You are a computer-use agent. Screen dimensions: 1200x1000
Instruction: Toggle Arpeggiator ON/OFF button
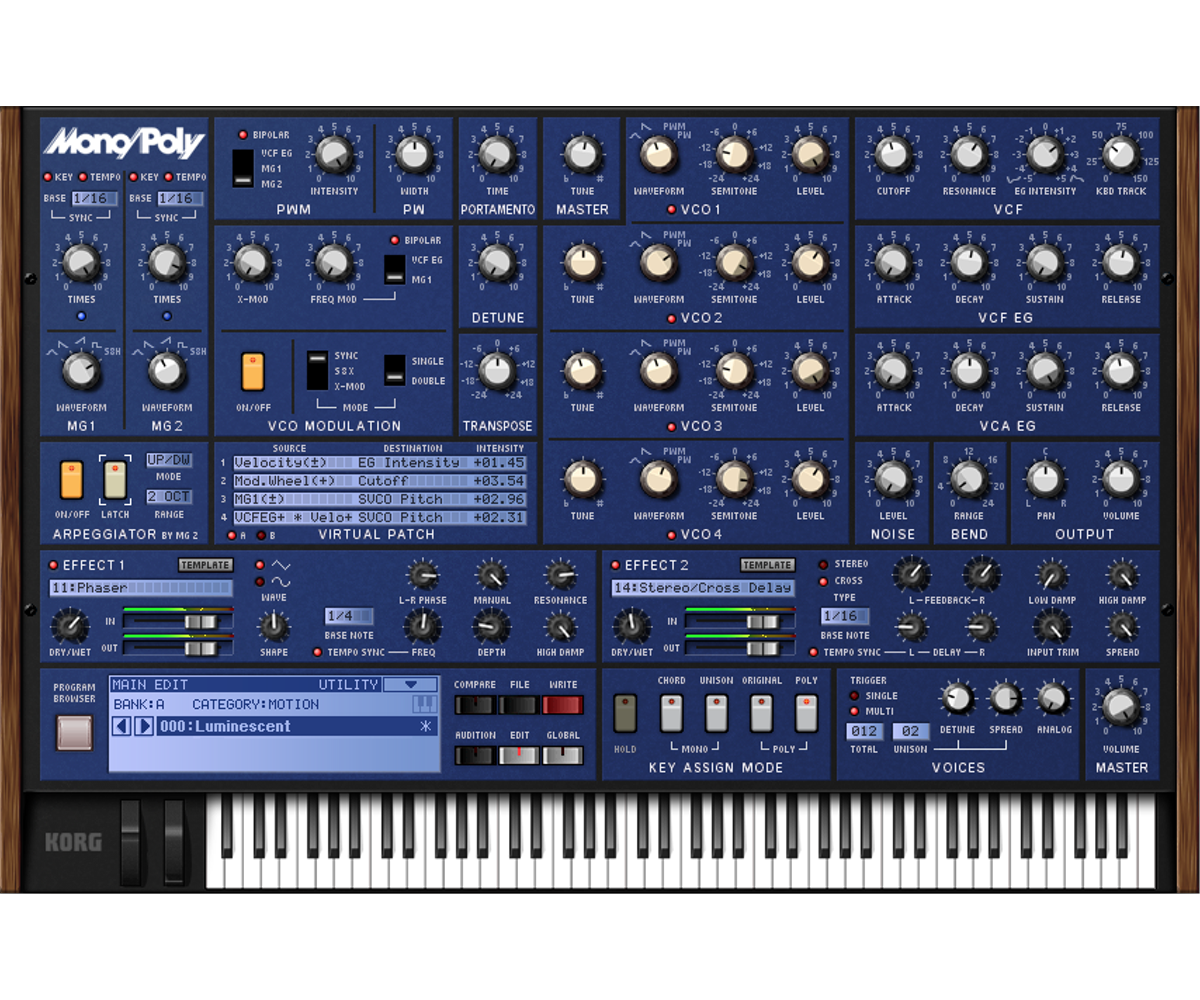coord(71,480)
